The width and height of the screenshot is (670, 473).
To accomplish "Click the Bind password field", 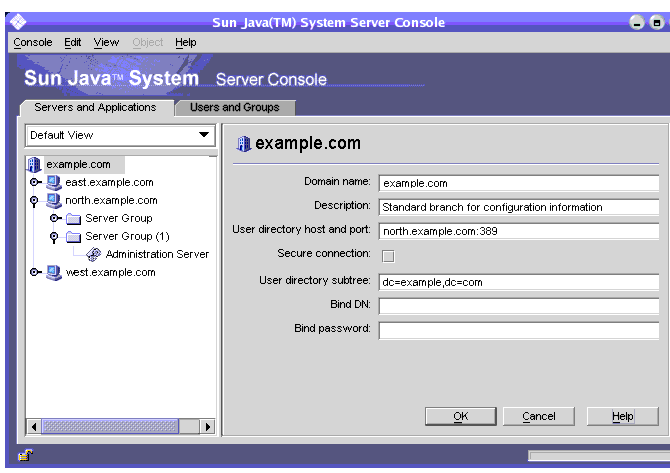I will 519,330.
